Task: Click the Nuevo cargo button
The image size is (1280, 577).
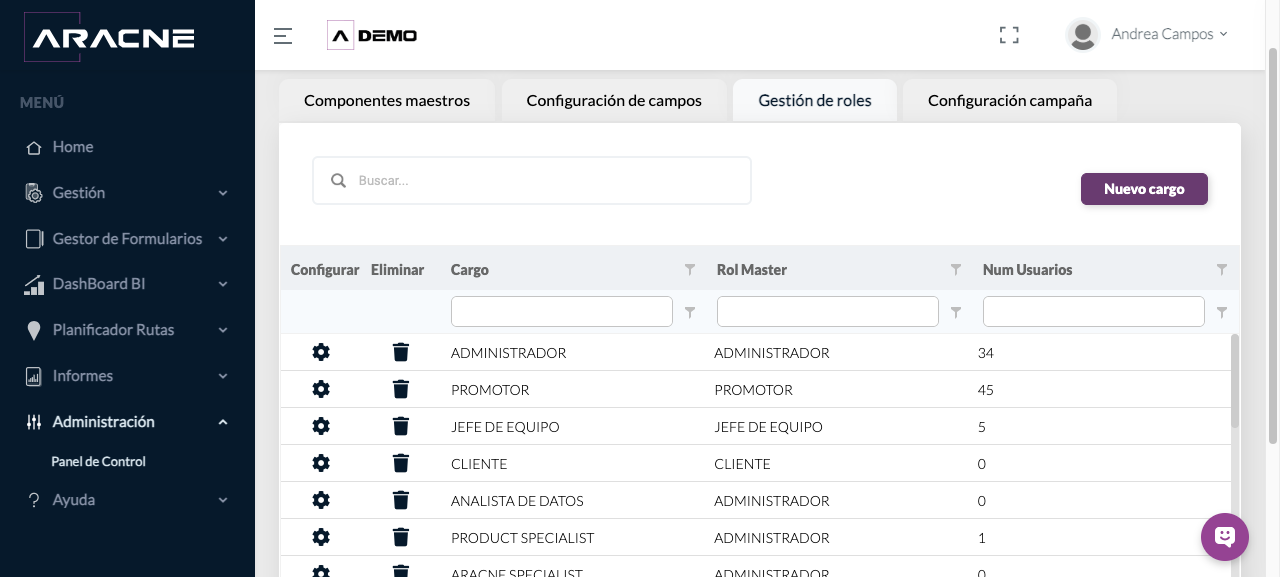Action: click(x=1144, y=189)
